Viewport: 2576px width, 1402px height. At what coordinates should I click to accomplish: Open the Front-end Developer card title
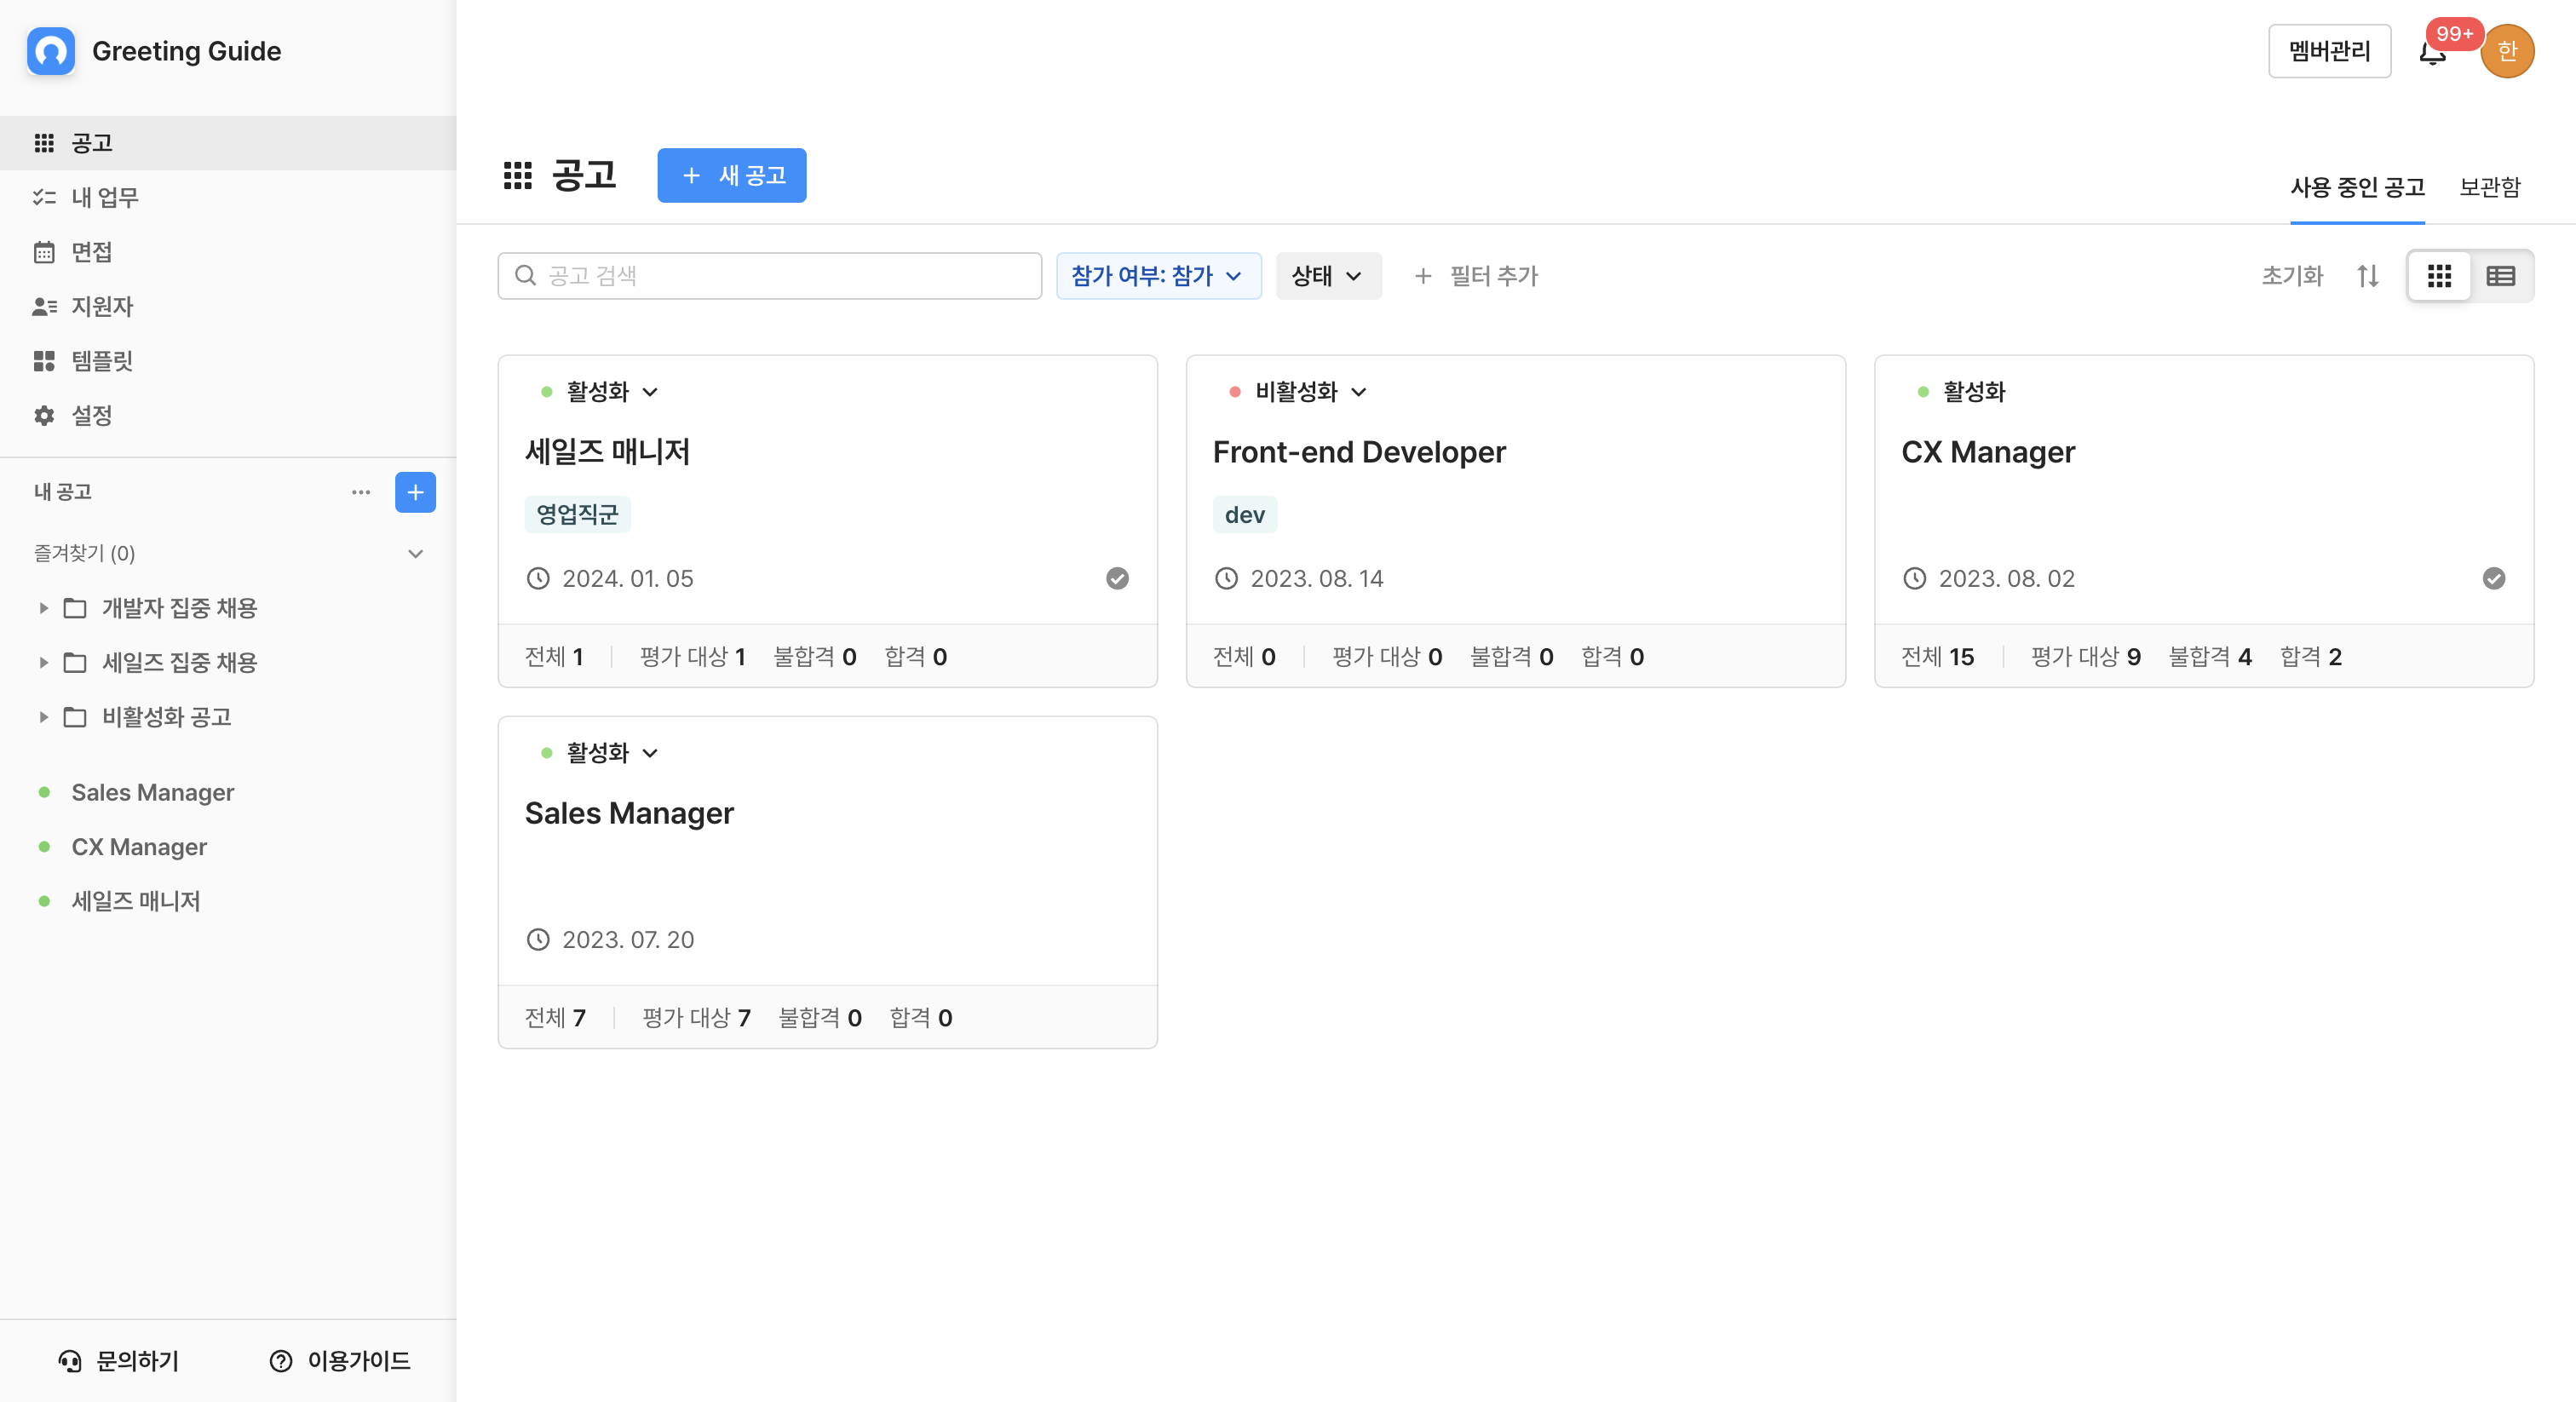[x=1359, y=452]
